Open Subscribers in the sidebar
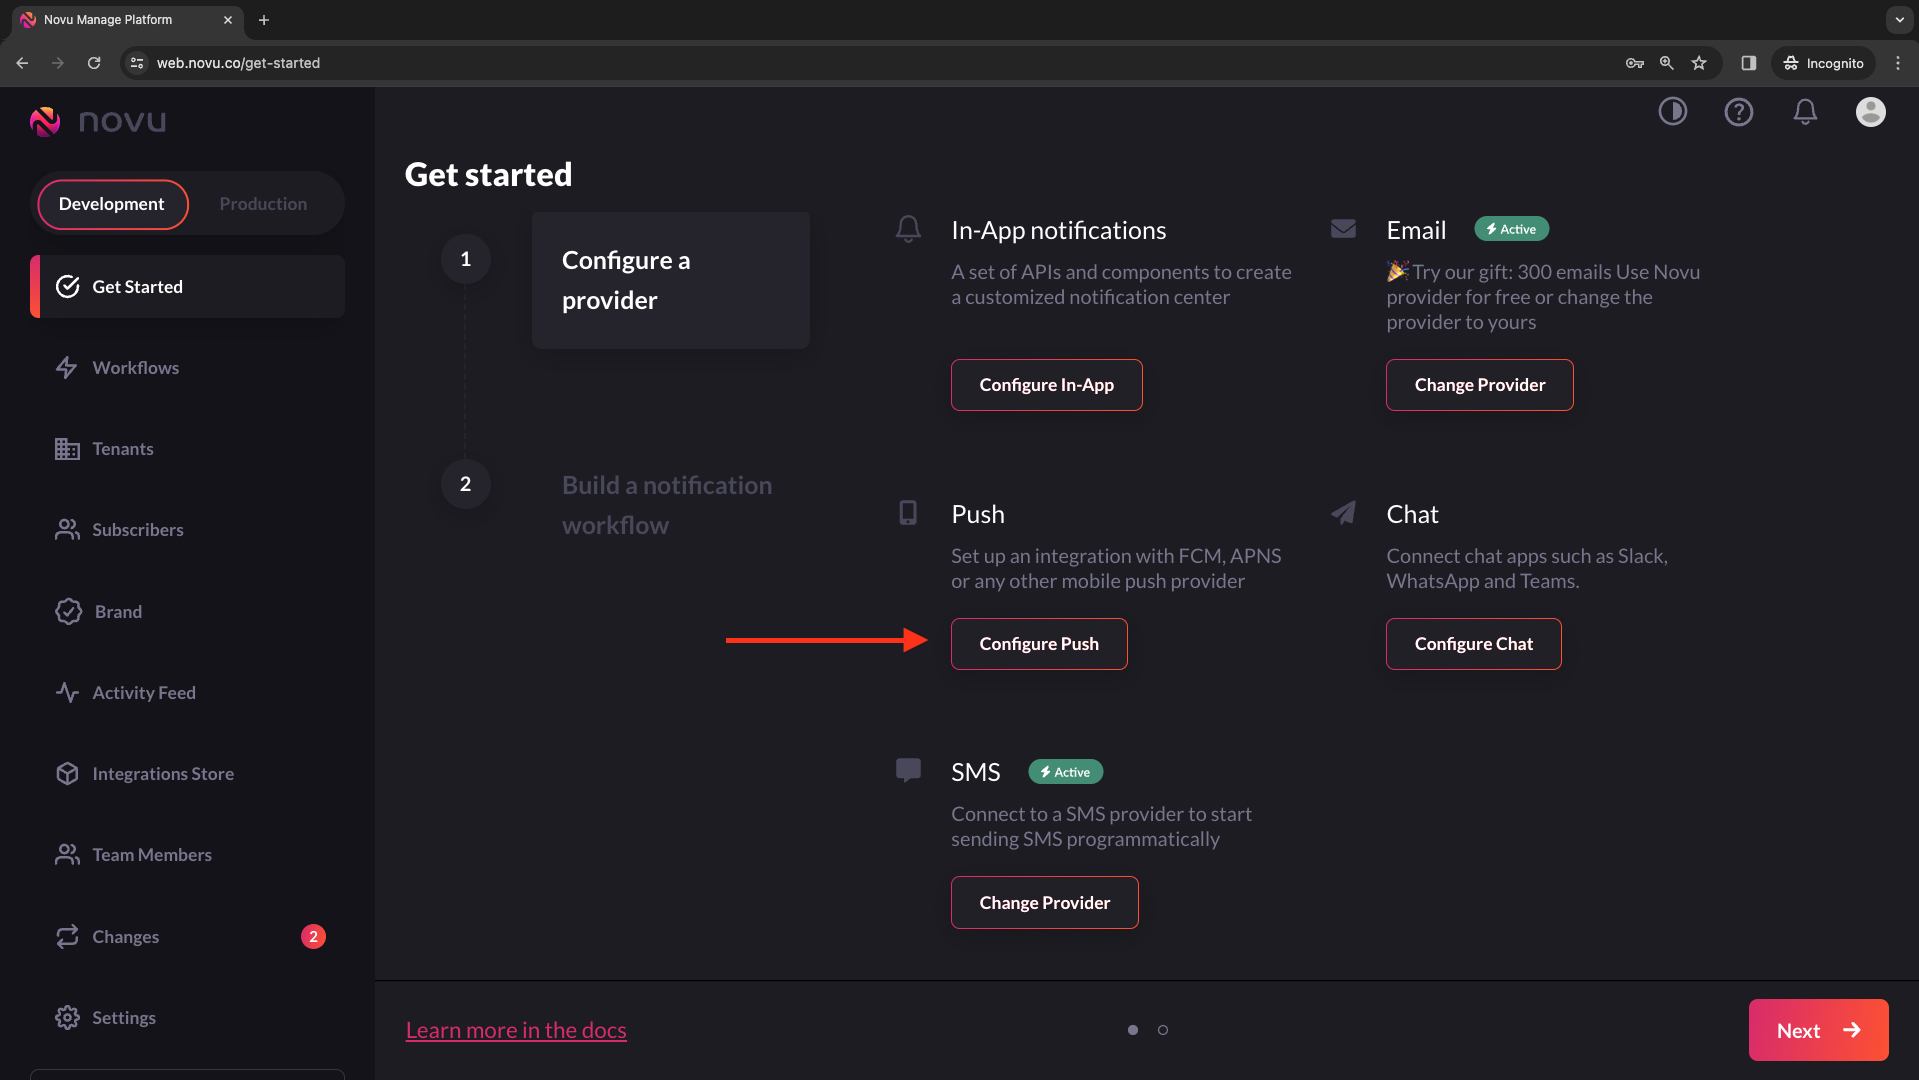The image size is (1919, 1080). tap(187, 530)
